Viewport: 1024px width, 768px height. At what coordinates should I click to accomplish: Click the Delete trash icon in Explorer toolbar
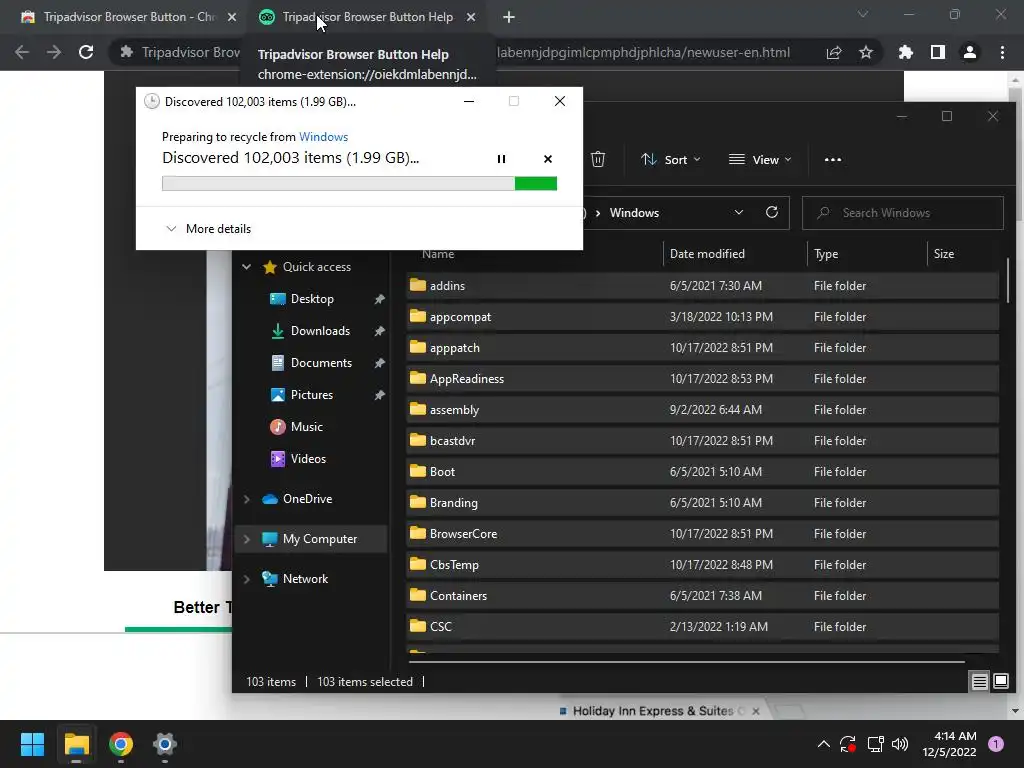pos(598,159)
